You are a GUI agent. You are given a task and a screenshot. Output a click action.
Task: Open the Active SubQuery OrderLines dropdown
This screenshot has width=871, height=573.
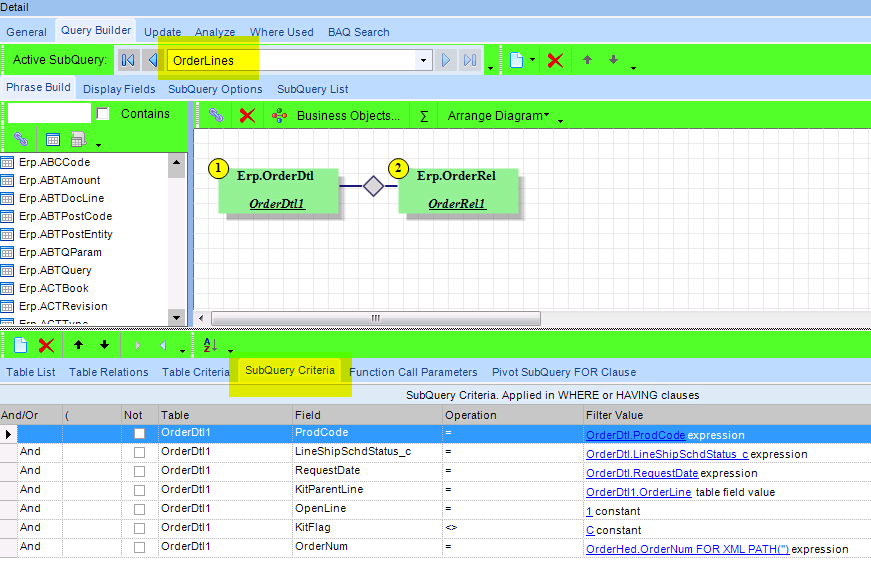[424, 61]
